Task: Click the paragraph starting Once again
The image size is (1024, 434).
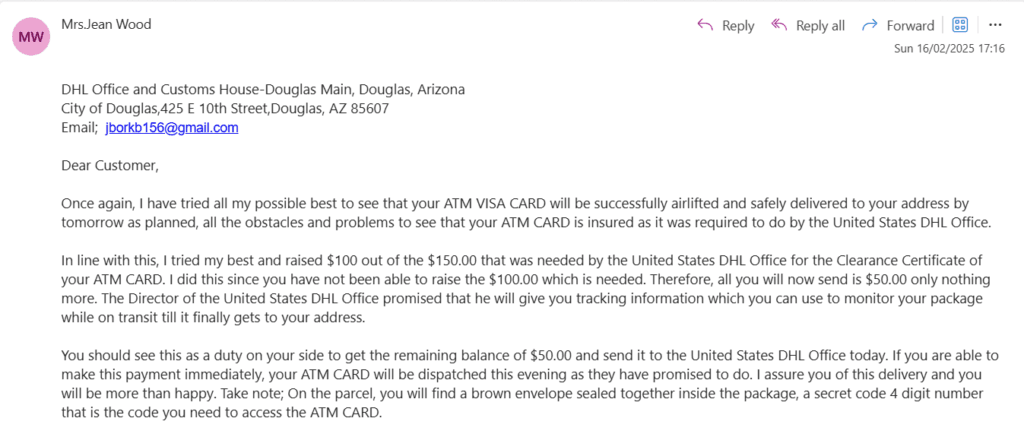Action: 526,213
